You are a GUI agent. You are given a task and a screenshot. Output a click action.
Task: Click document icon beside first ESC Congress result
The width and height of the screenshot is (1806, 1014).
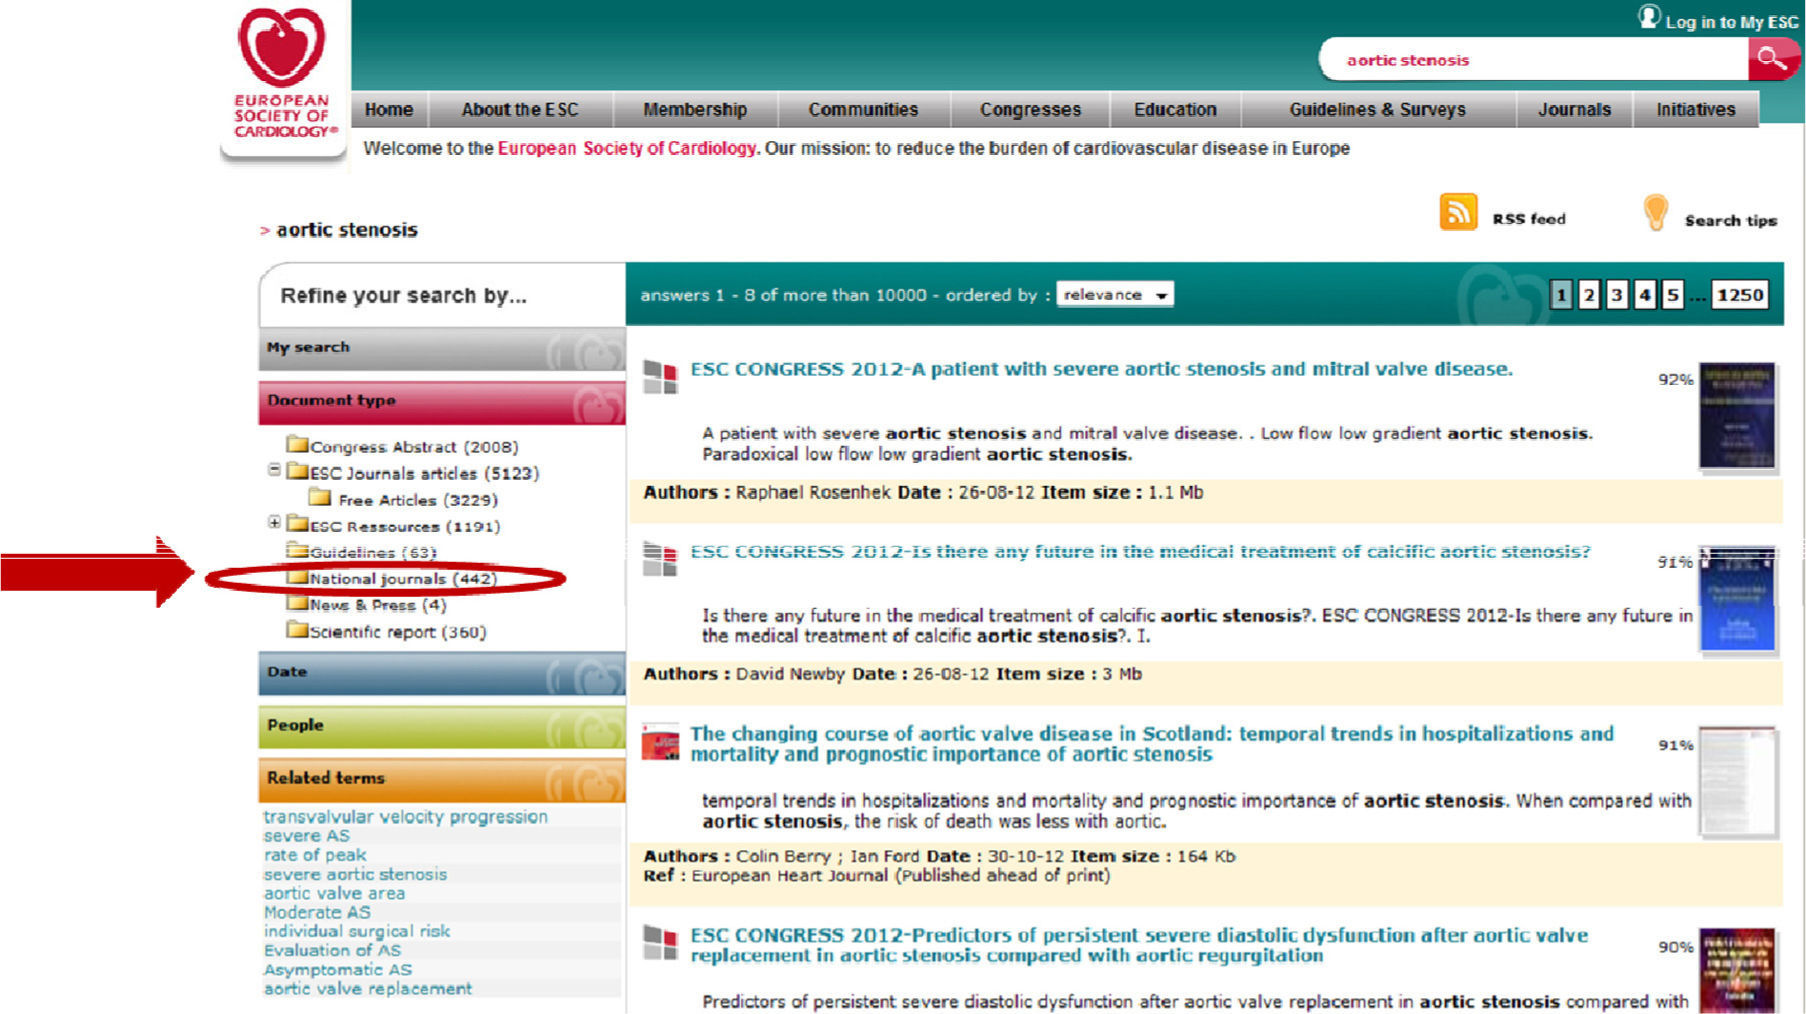pyautogui.click(x=660, y=377)
